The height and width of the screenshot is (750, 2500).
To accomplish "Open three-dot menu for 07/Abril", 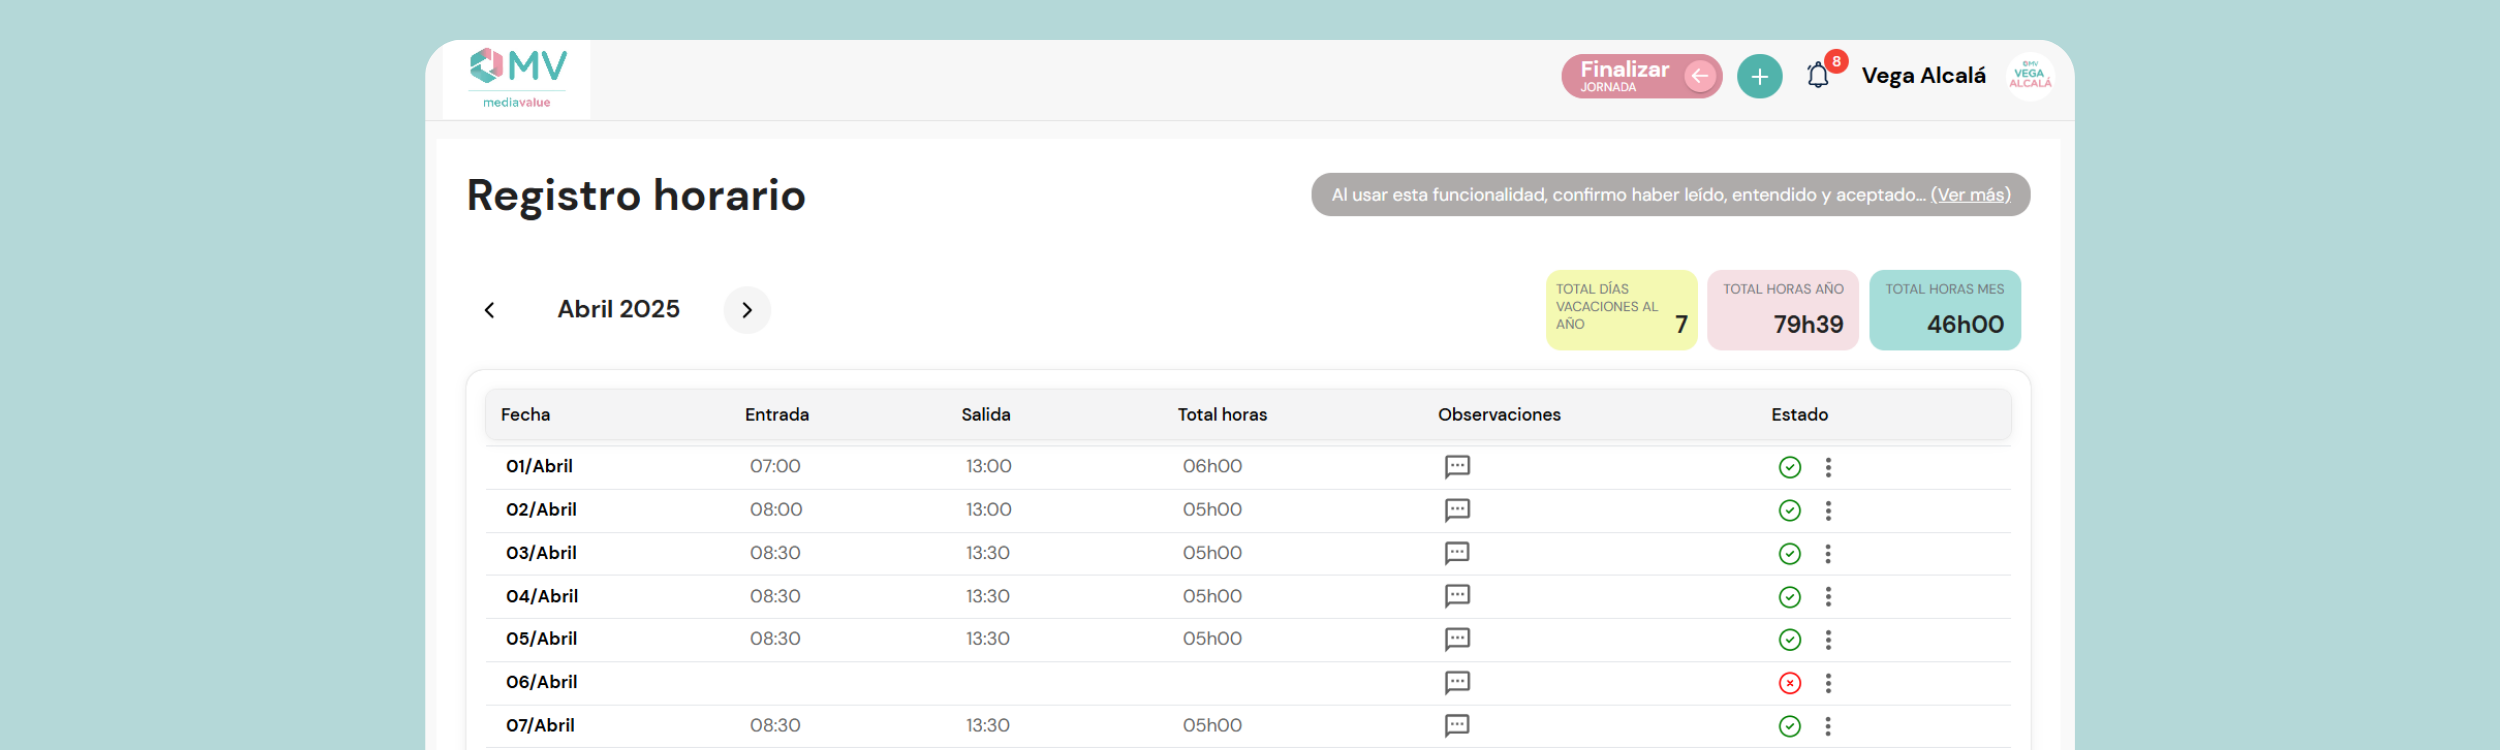I will 1828,726.
